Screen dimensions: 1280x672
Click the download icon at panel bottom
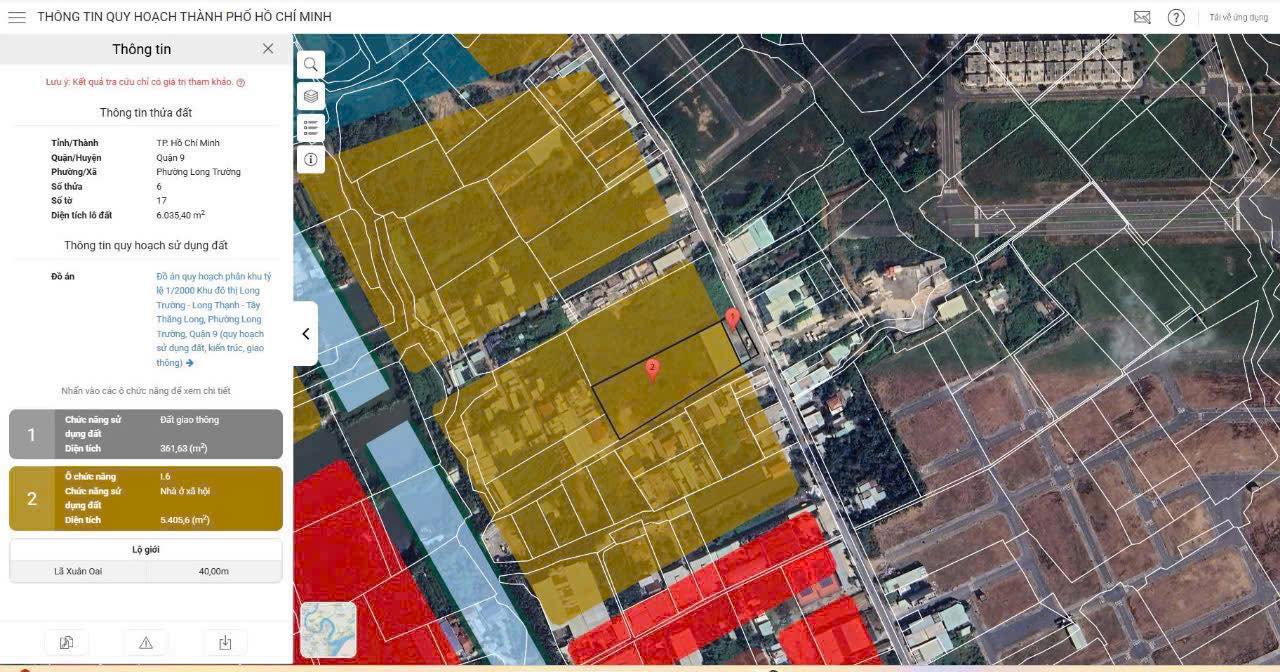point(225,643)
